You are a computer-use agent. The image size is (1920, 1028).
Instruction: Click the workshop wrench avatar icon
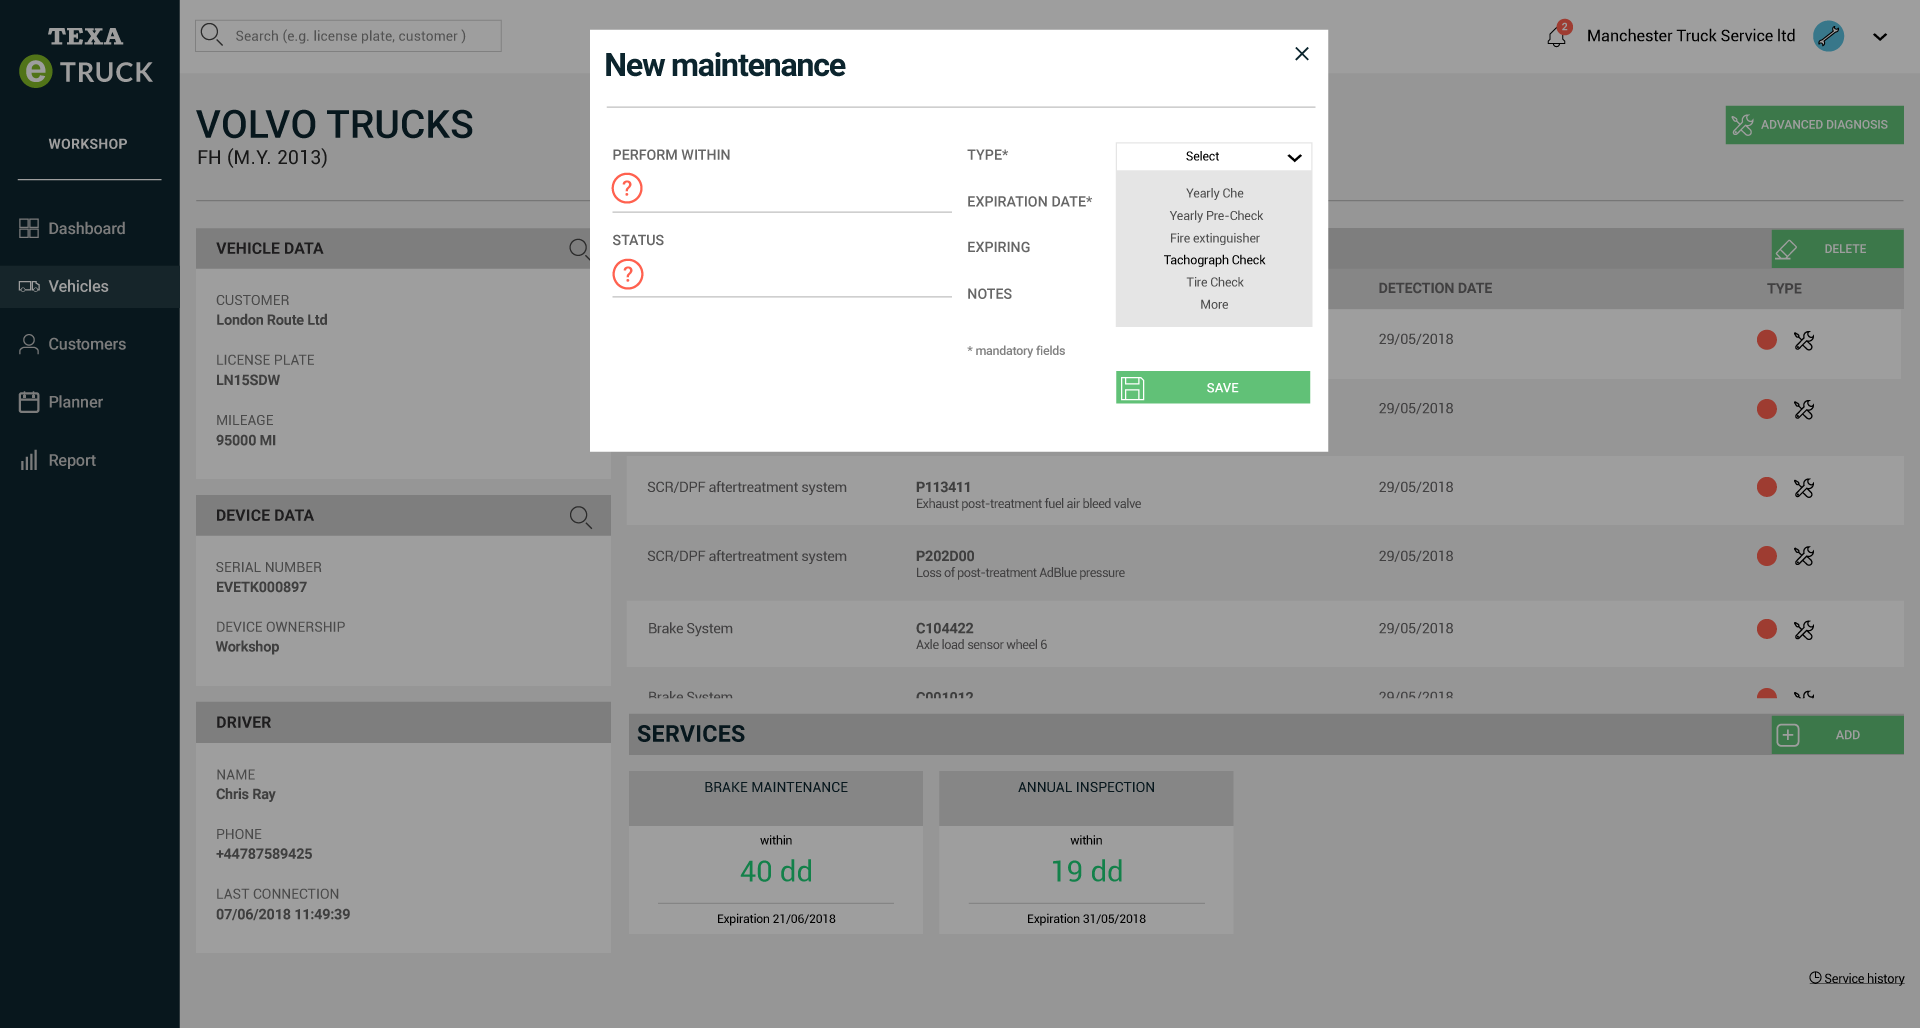click(1828, 36)
